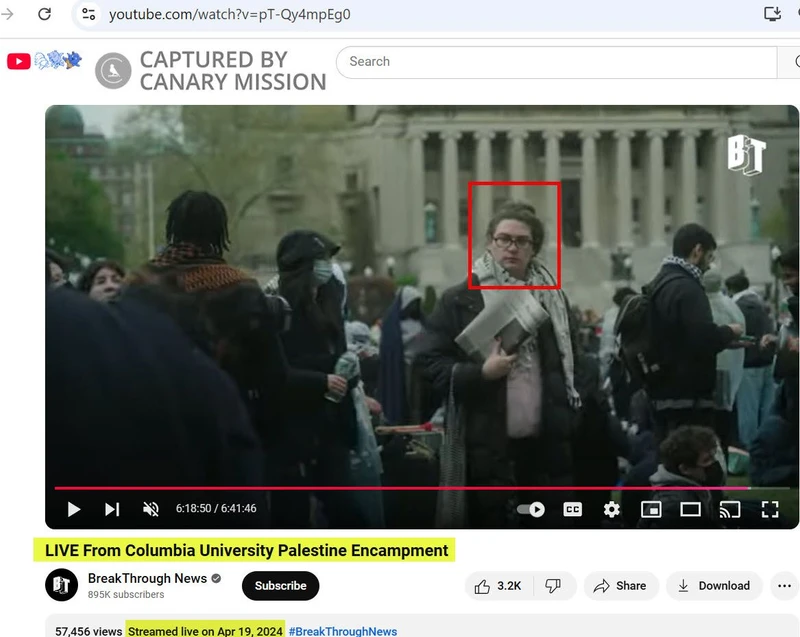
Task: Turn on closed captions (CC)
Action: point(572,509)
